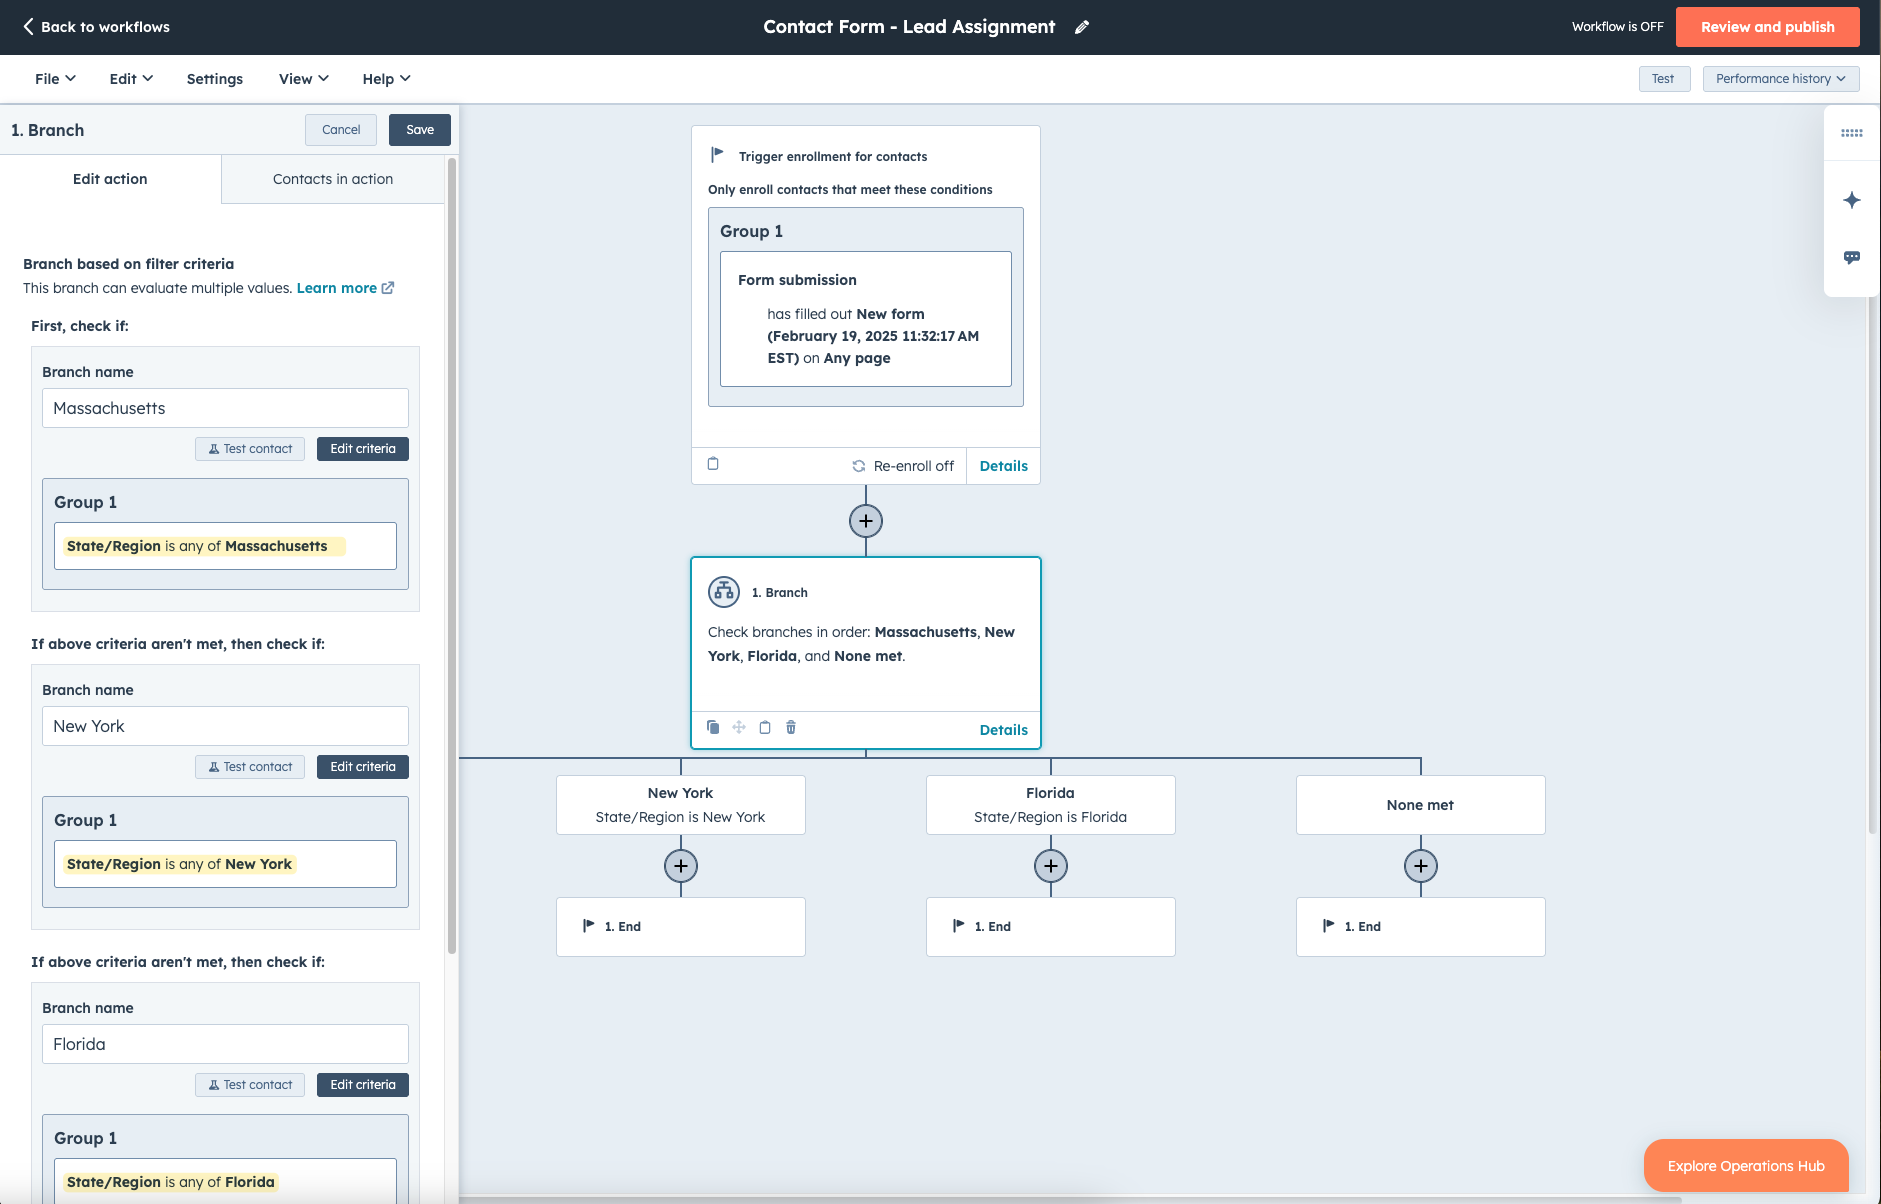Screen dimensions: 1881x1204
Task: Add action under Florida branch
Action: [1050, 866]
